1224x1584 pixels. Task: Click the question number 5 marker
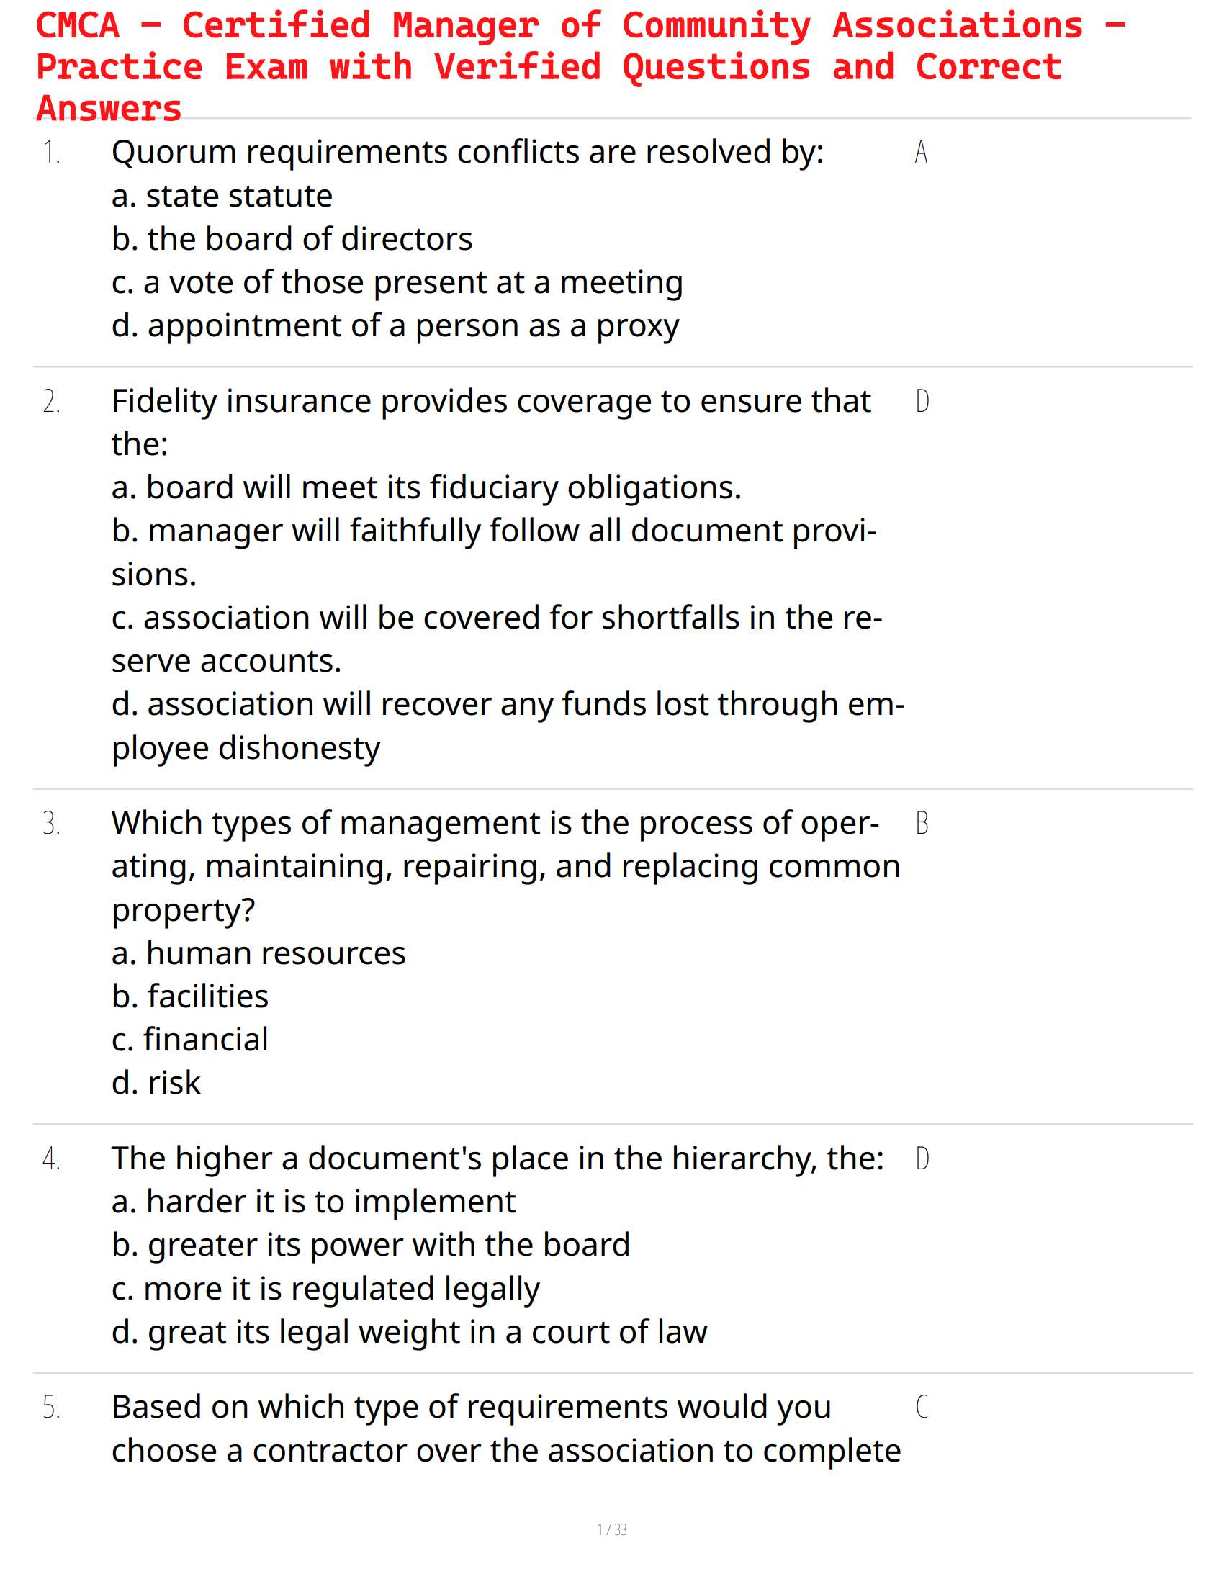point(52,1408)
